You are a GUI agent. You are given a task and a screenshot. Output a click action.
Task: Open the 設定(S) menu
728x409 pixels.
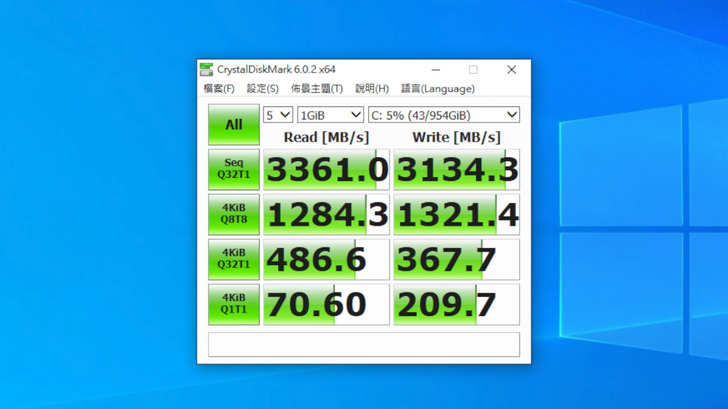tap(262, 89)
